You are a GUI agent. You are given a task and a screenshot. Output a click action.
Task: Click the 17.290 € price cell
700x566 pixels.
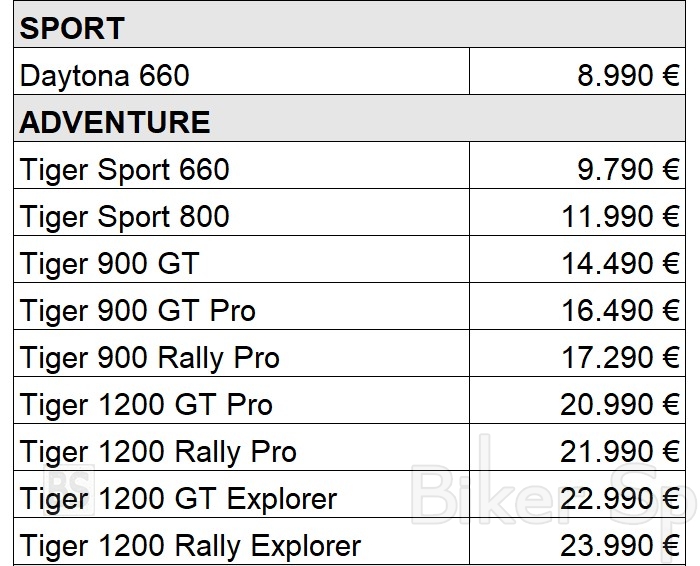click(620, 358)
